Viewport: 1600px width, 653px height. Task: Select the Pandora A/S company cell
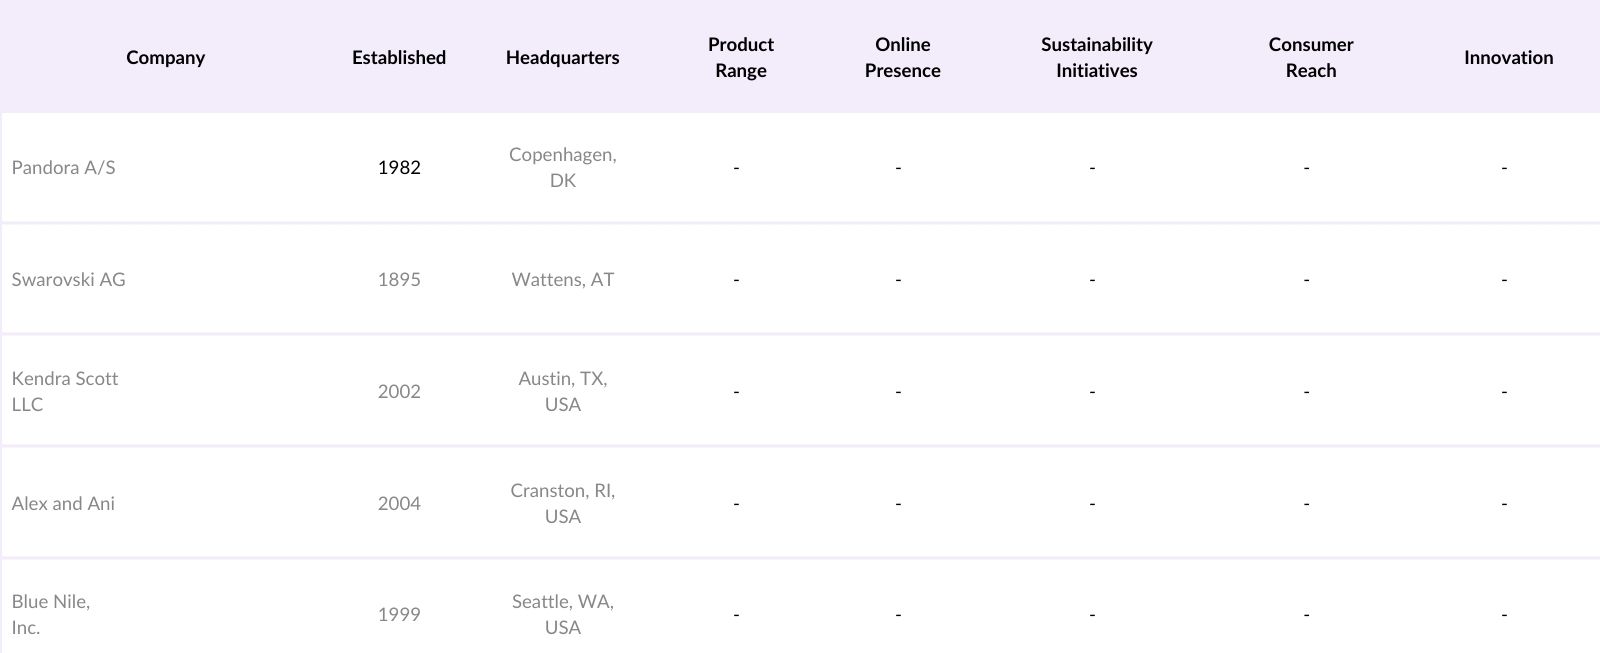(64, 168)
